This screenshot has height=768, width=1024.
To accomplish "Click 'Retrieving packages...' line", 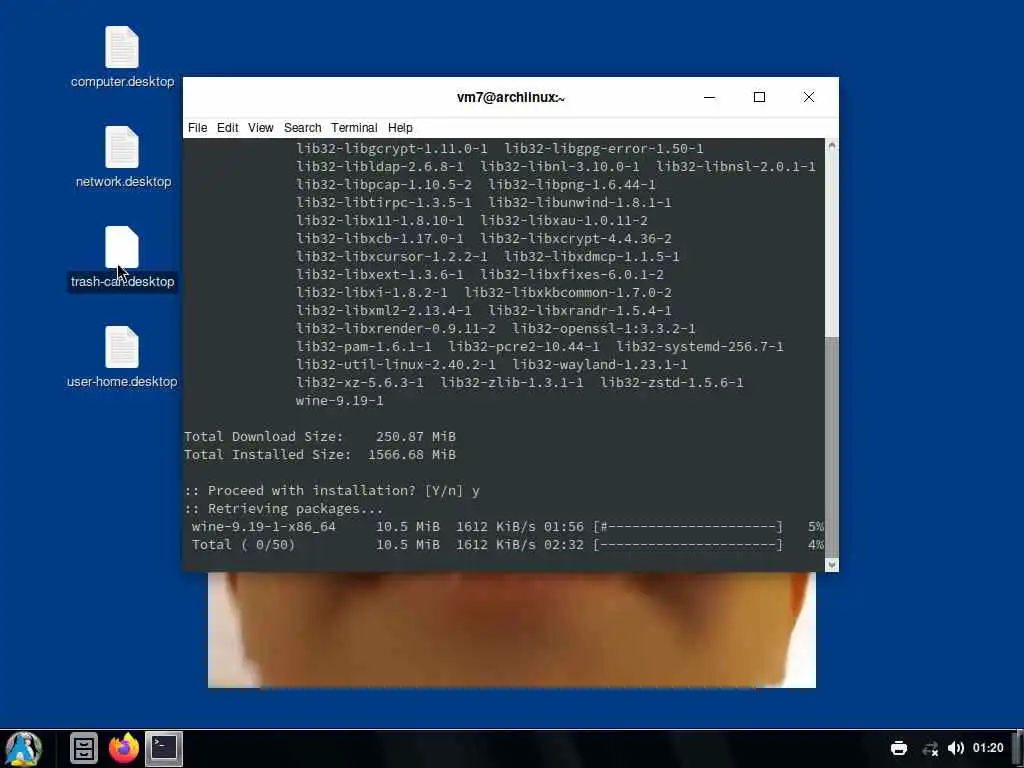I will (283, 509).
